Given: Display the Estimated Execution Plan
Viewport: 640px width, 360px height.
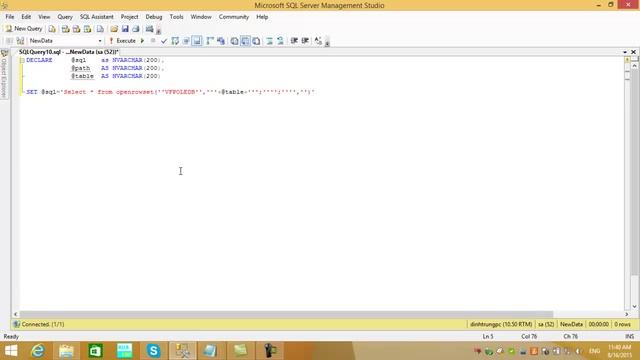Looking at the screenshot, I should (x=175, y=41).
